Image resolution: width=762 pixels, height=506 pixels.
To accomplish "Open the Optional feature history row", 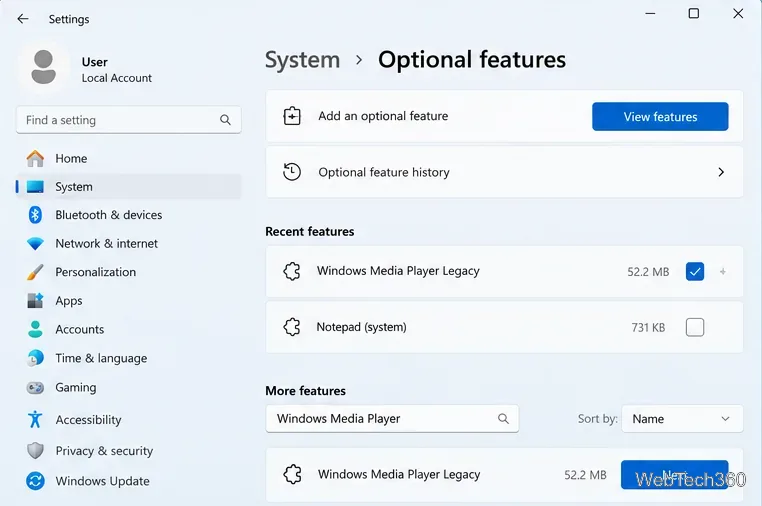I will pos(504,172).
